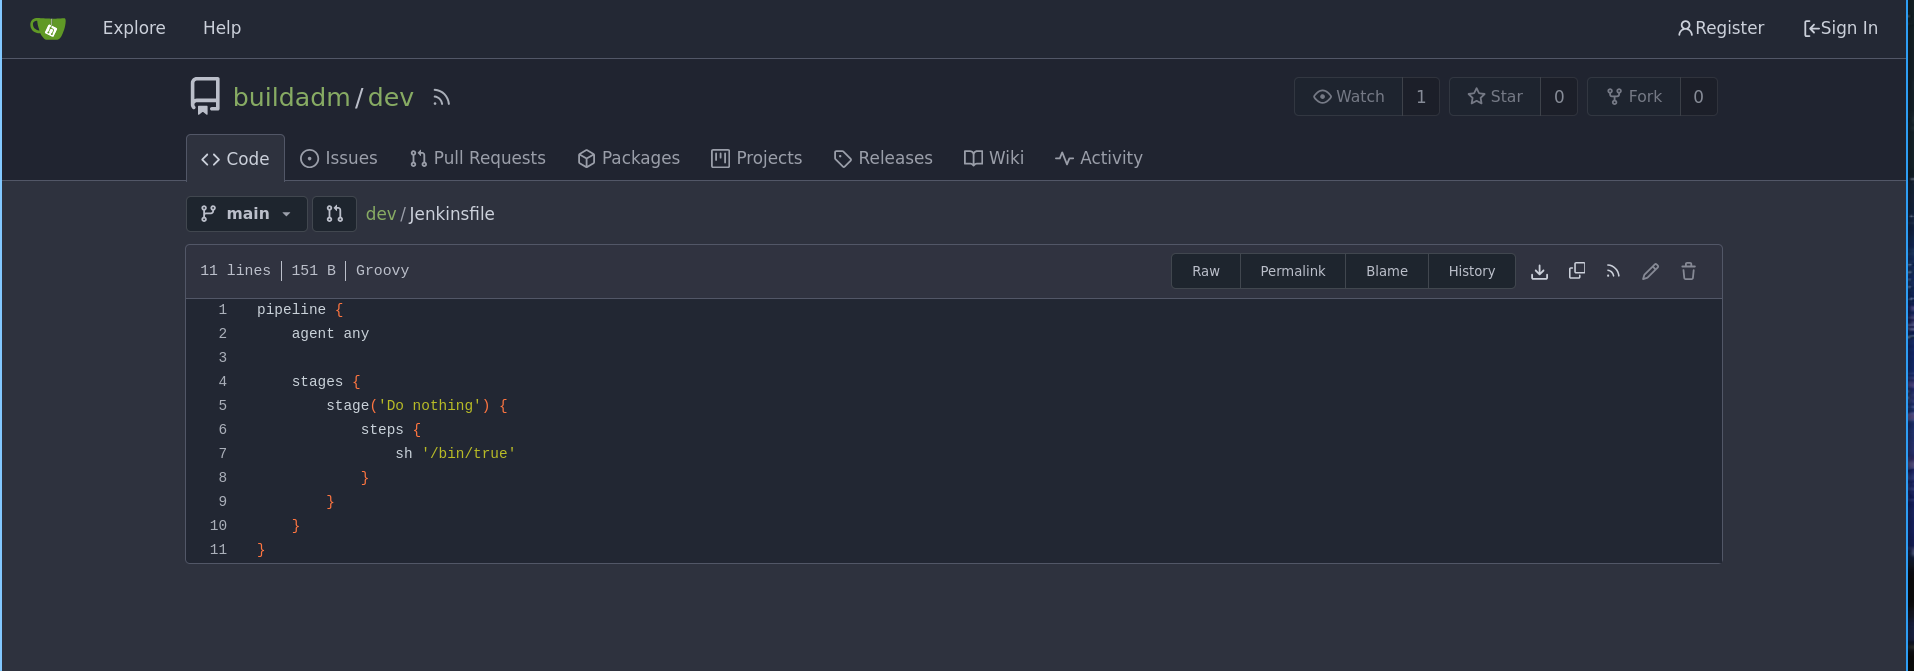
Task: Click the Jenkinsfile breadcrumb name
Action: (452, 214)
